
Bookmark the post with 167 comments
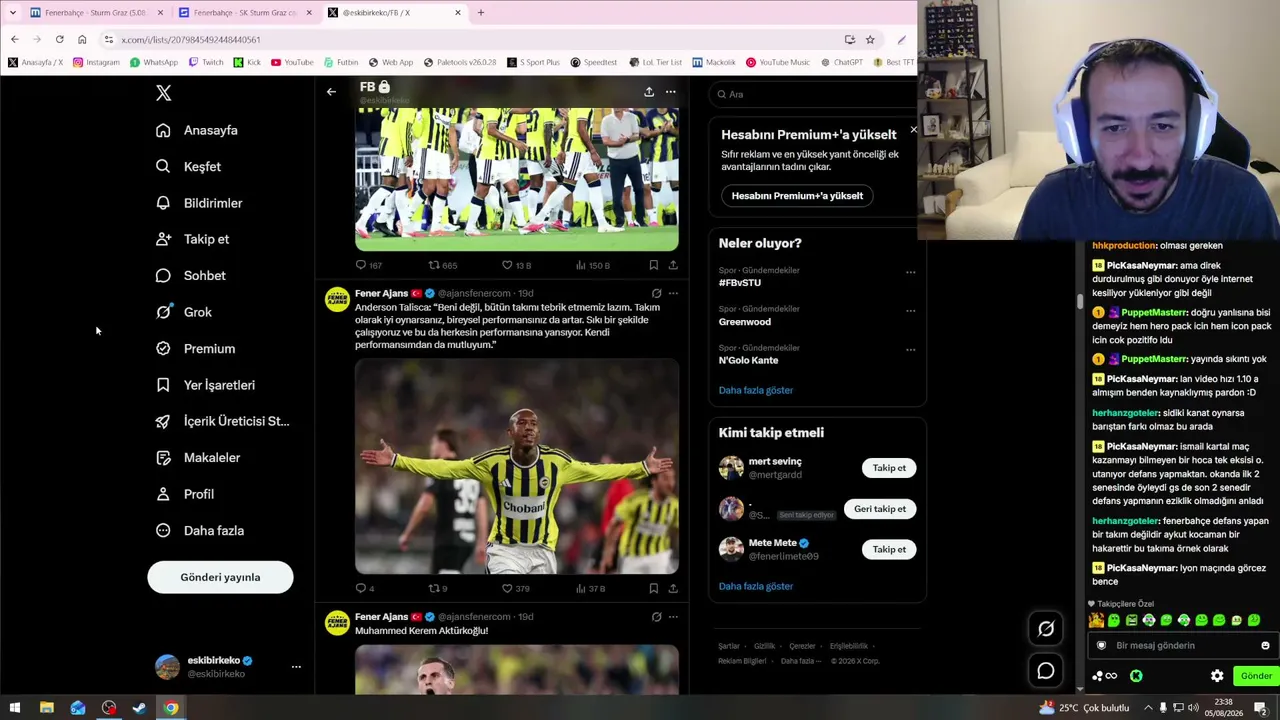point(653,265)
